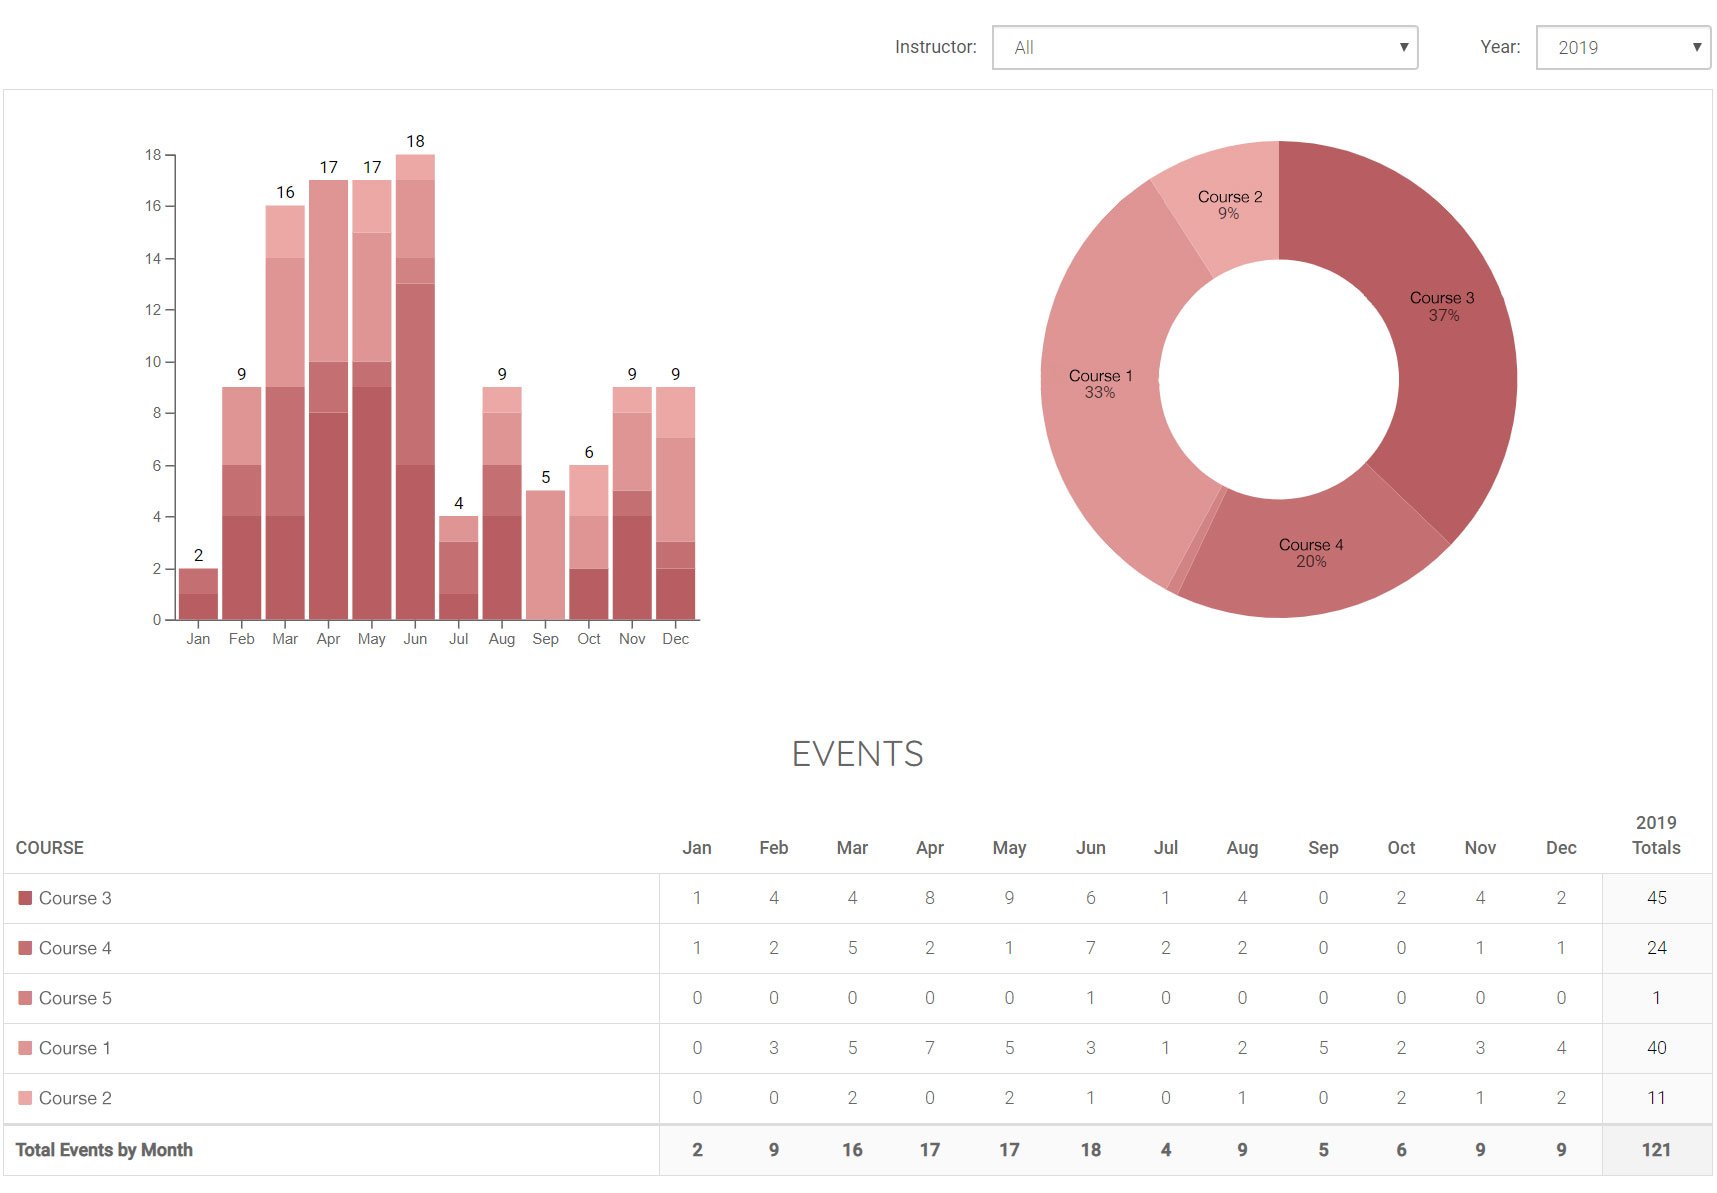Click the 2019 Totals column header
1717x1193 pixels.
point(1656,835)
